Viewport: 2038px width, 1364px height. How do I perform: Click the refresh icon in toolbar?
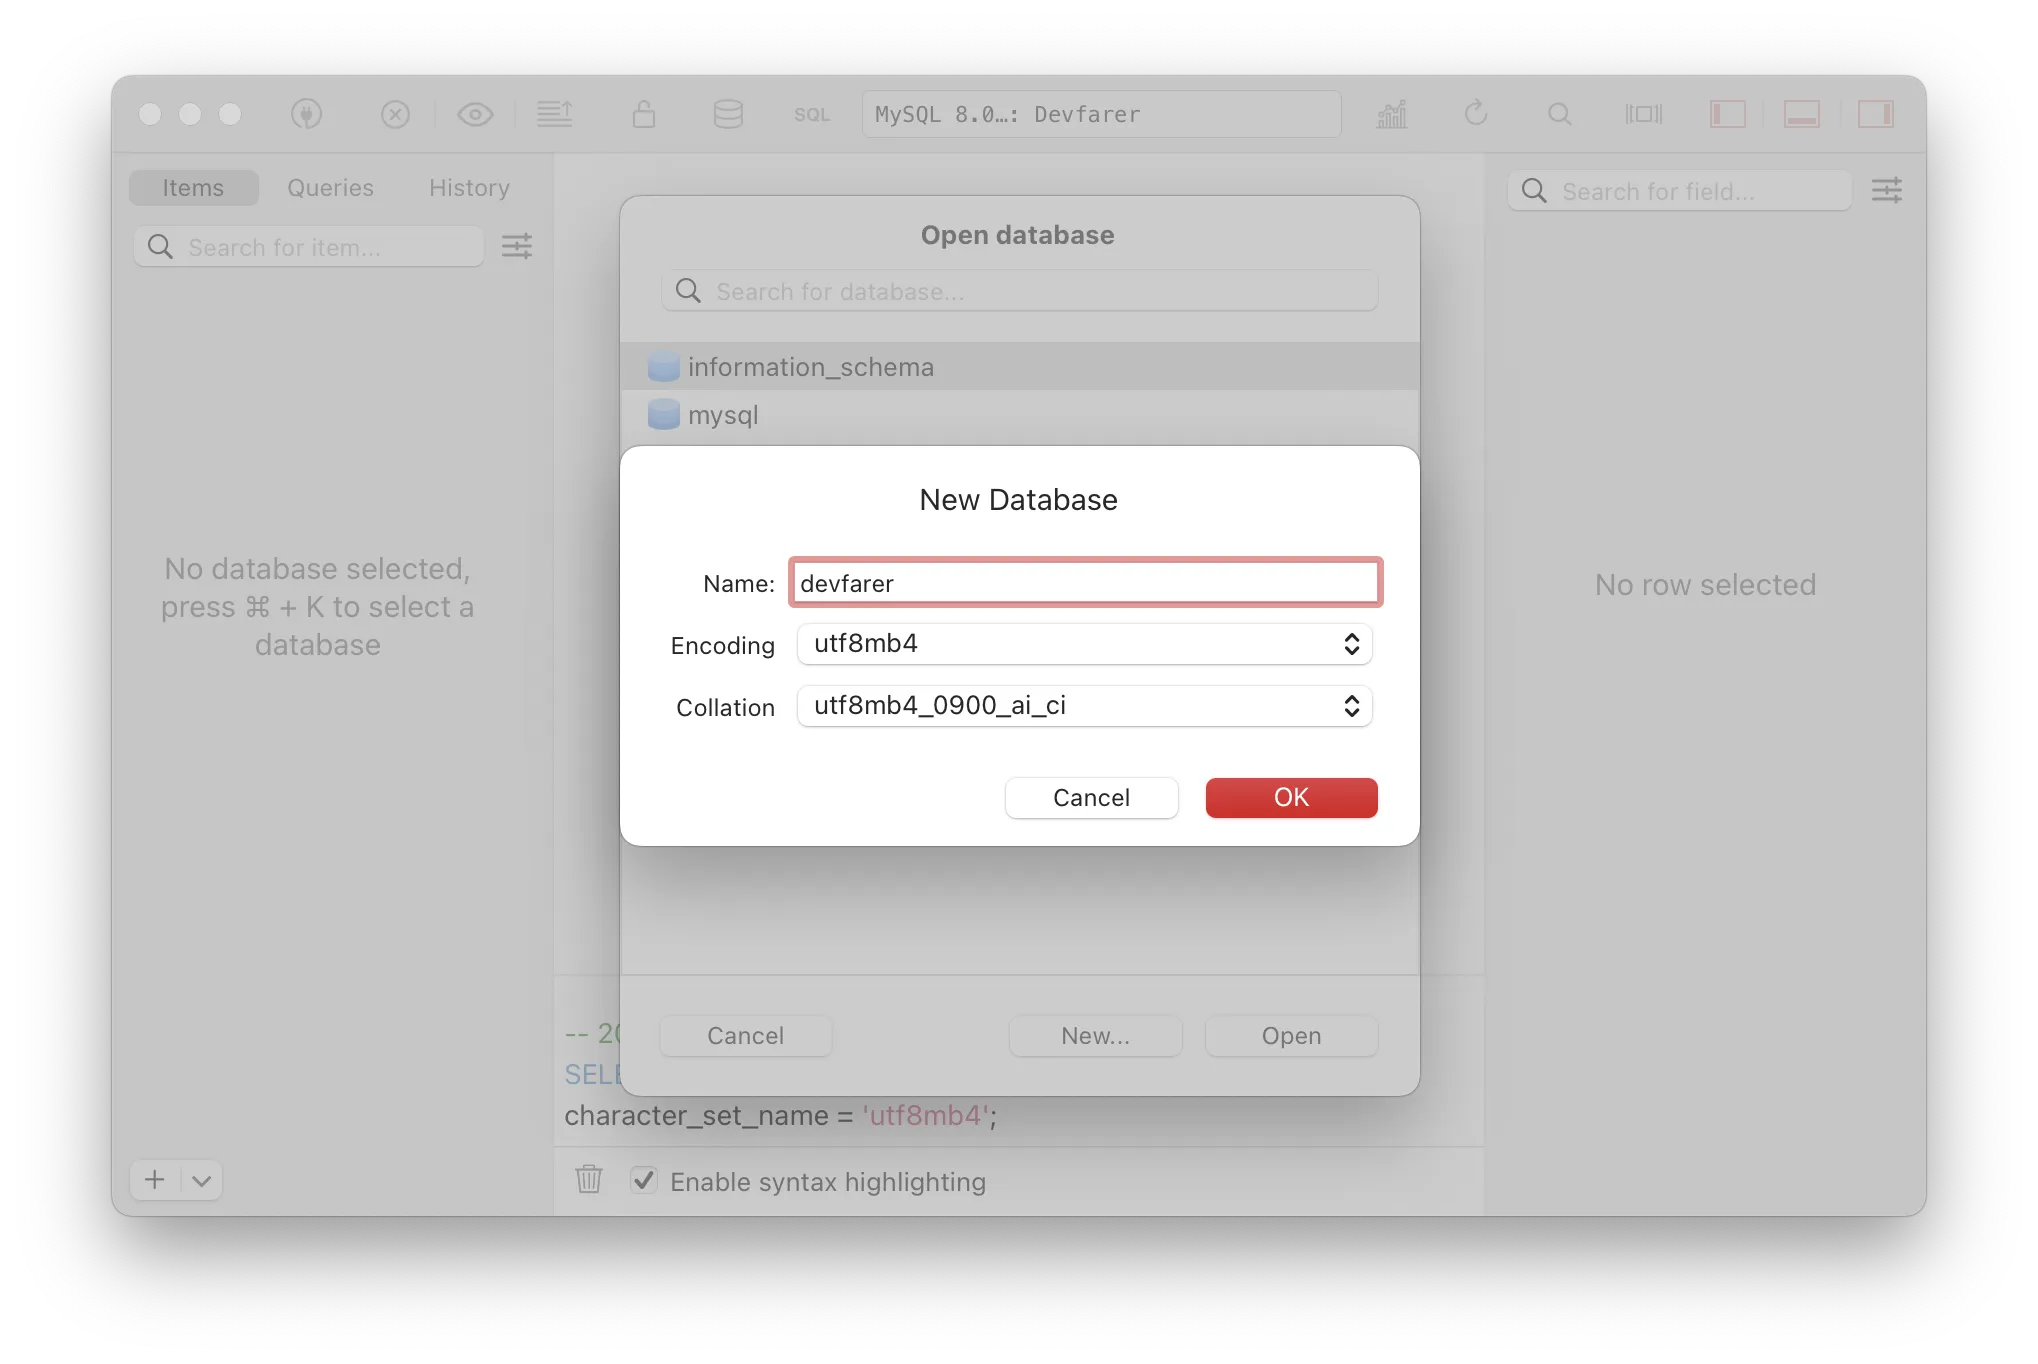coord(1476,114)
